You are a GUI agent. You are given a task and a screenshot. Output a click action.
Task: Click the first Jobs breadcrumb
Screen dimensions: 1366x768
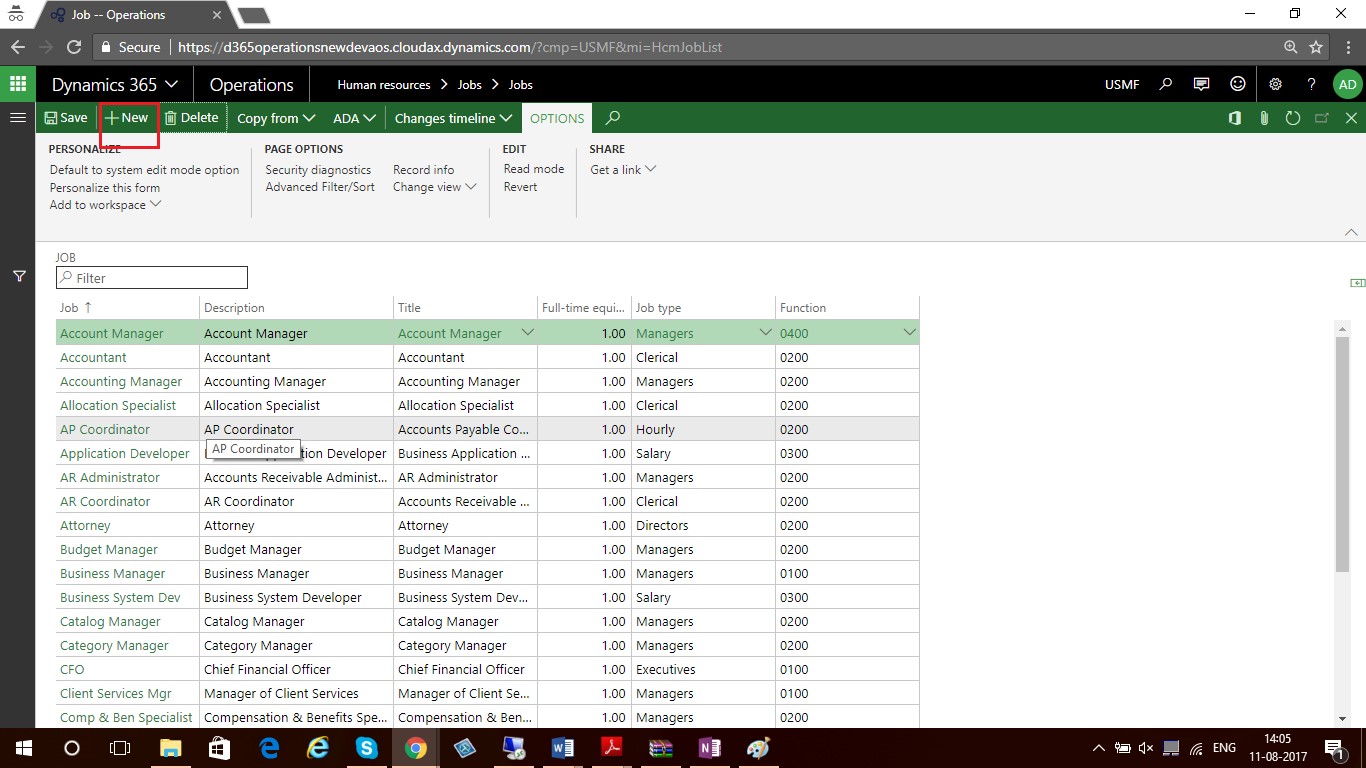(x=469, y=85)
